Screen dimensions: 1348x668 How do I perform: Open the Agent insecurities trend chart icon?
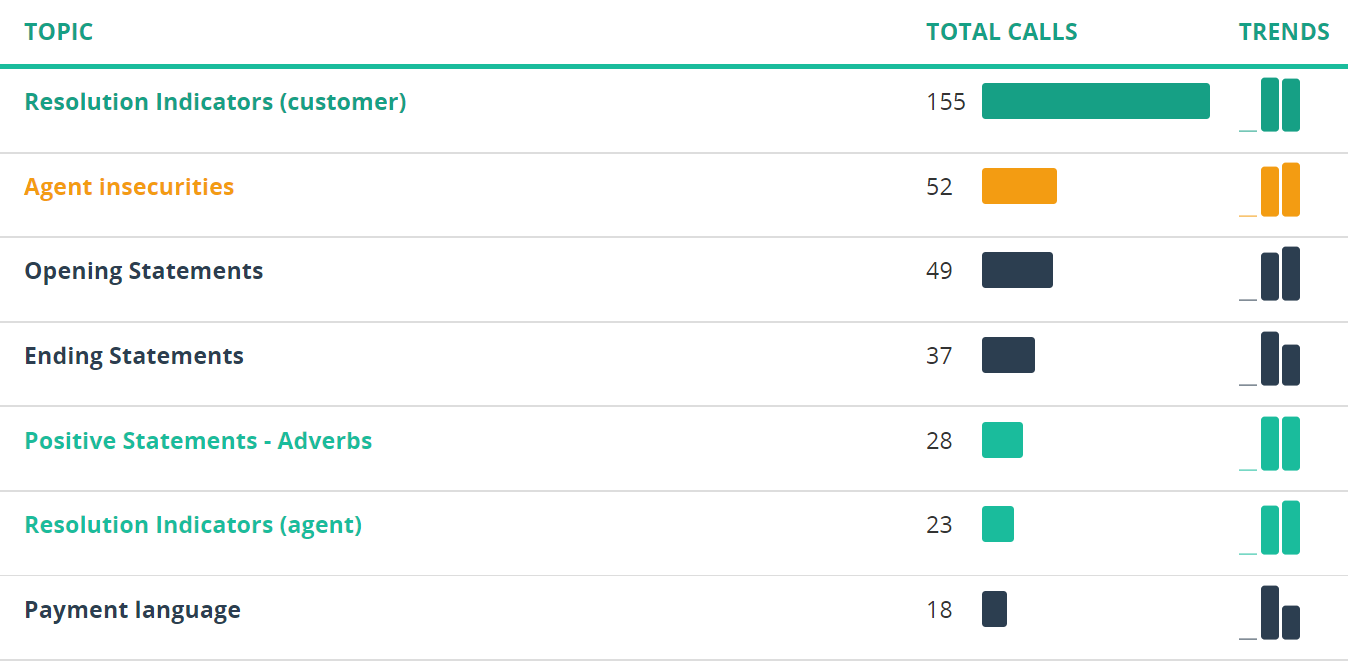point(1269,190)
